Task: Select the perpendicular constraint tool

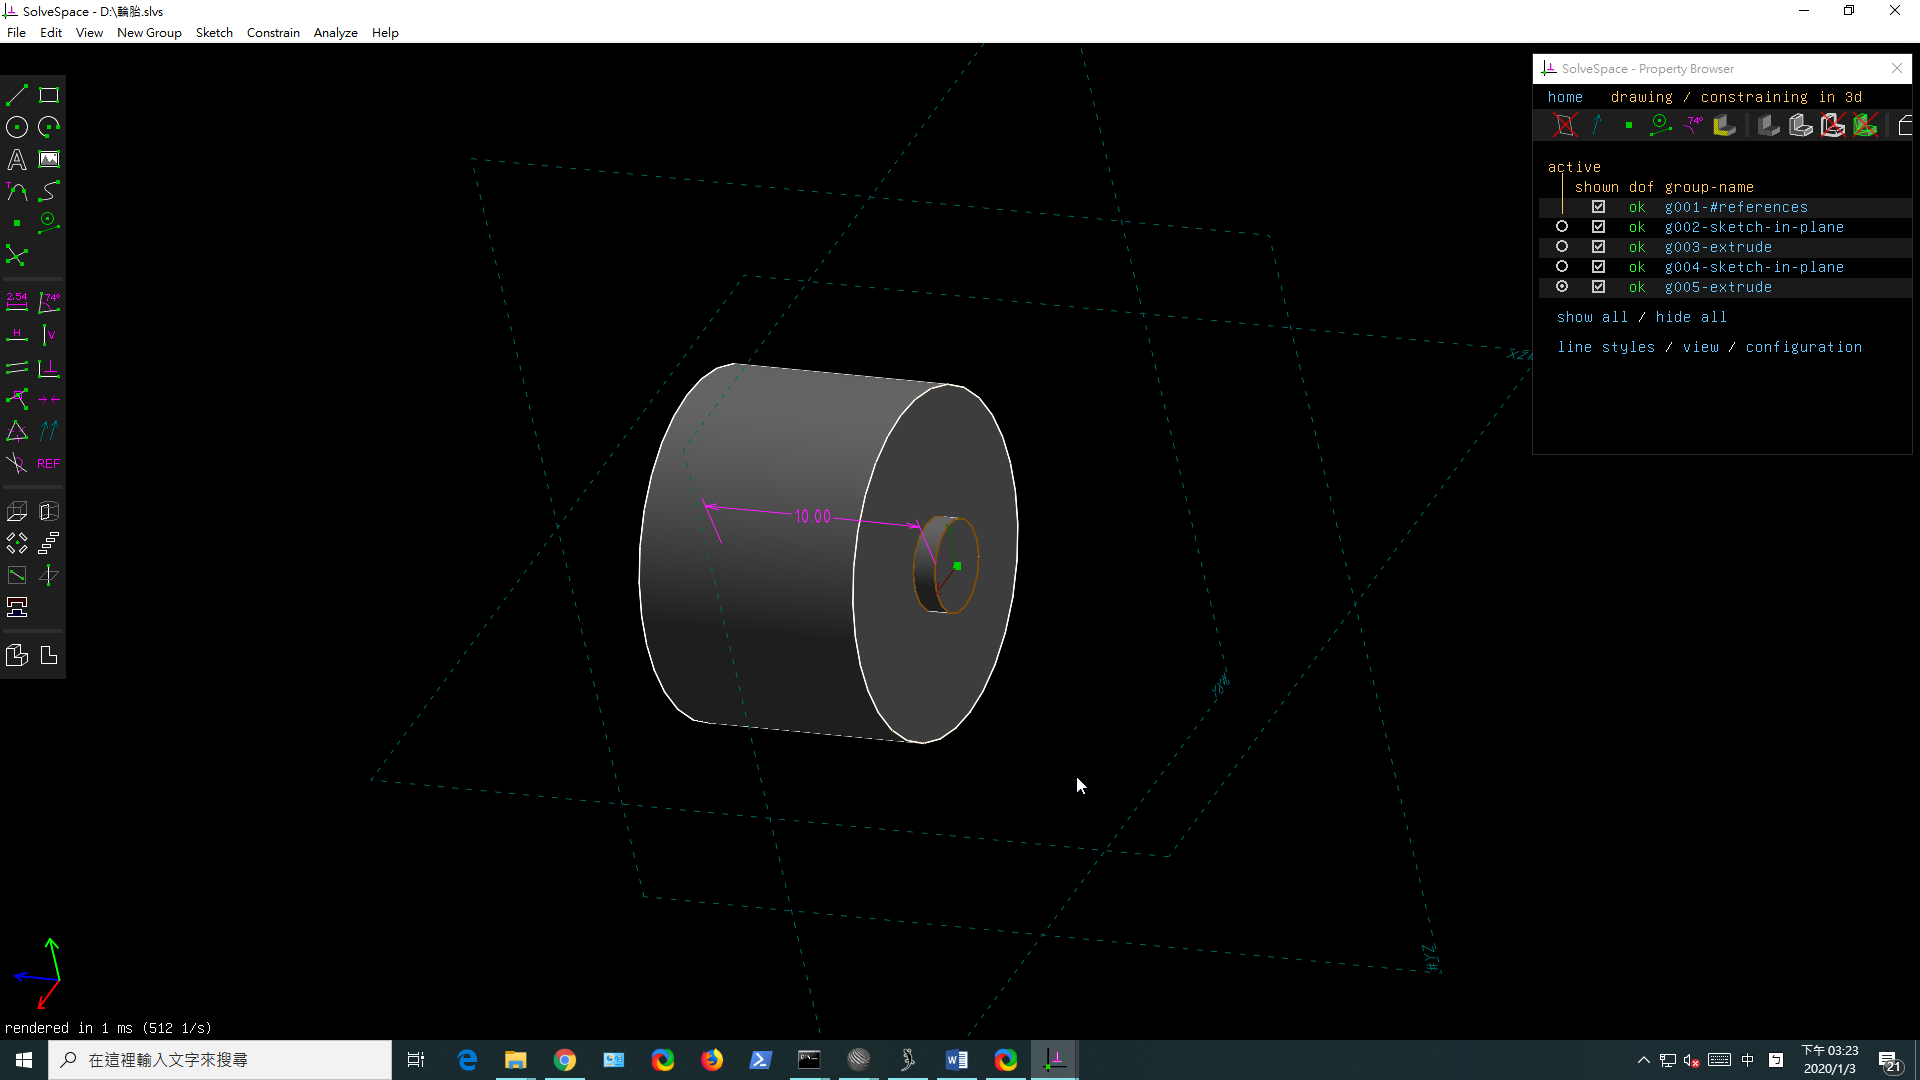Action: pos(49,368)
